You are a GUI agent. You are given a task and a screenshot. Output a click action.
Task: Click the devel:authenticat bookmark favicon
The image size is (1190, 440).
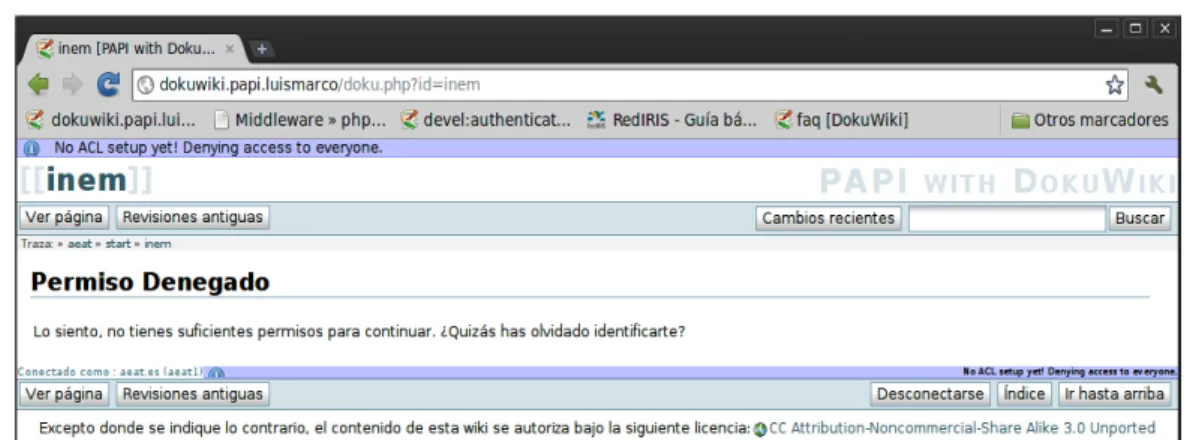click(x=409, y=120)
